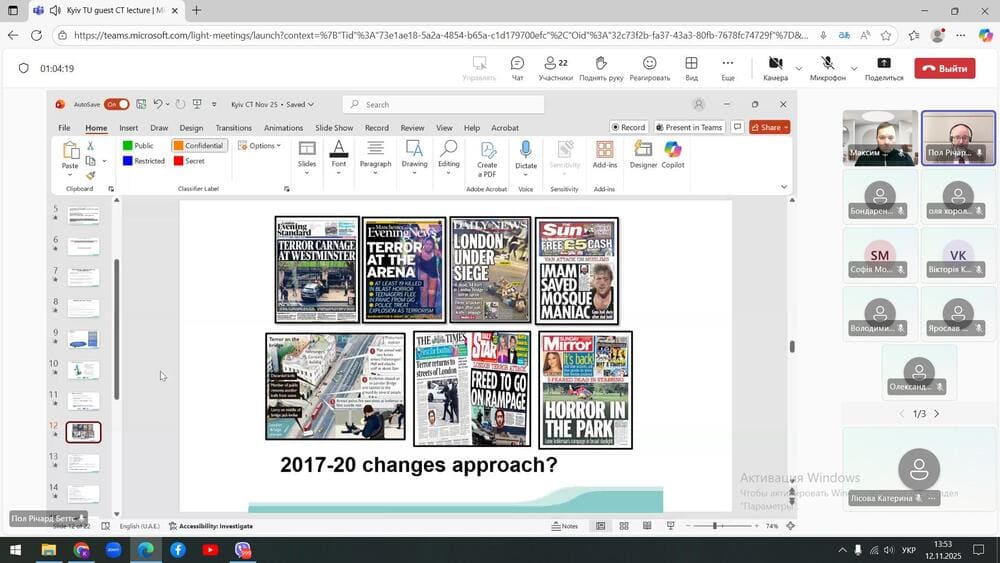Go to next page of participants
The image size is (1000, 563).
click(x=937, y=414)
